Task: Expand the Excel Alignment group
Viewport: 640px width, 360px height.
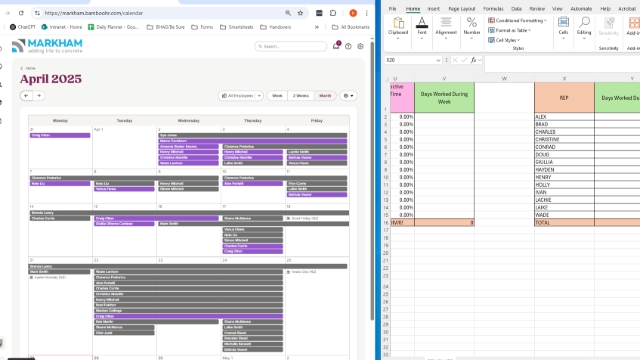Action: [x=446, y=38]
